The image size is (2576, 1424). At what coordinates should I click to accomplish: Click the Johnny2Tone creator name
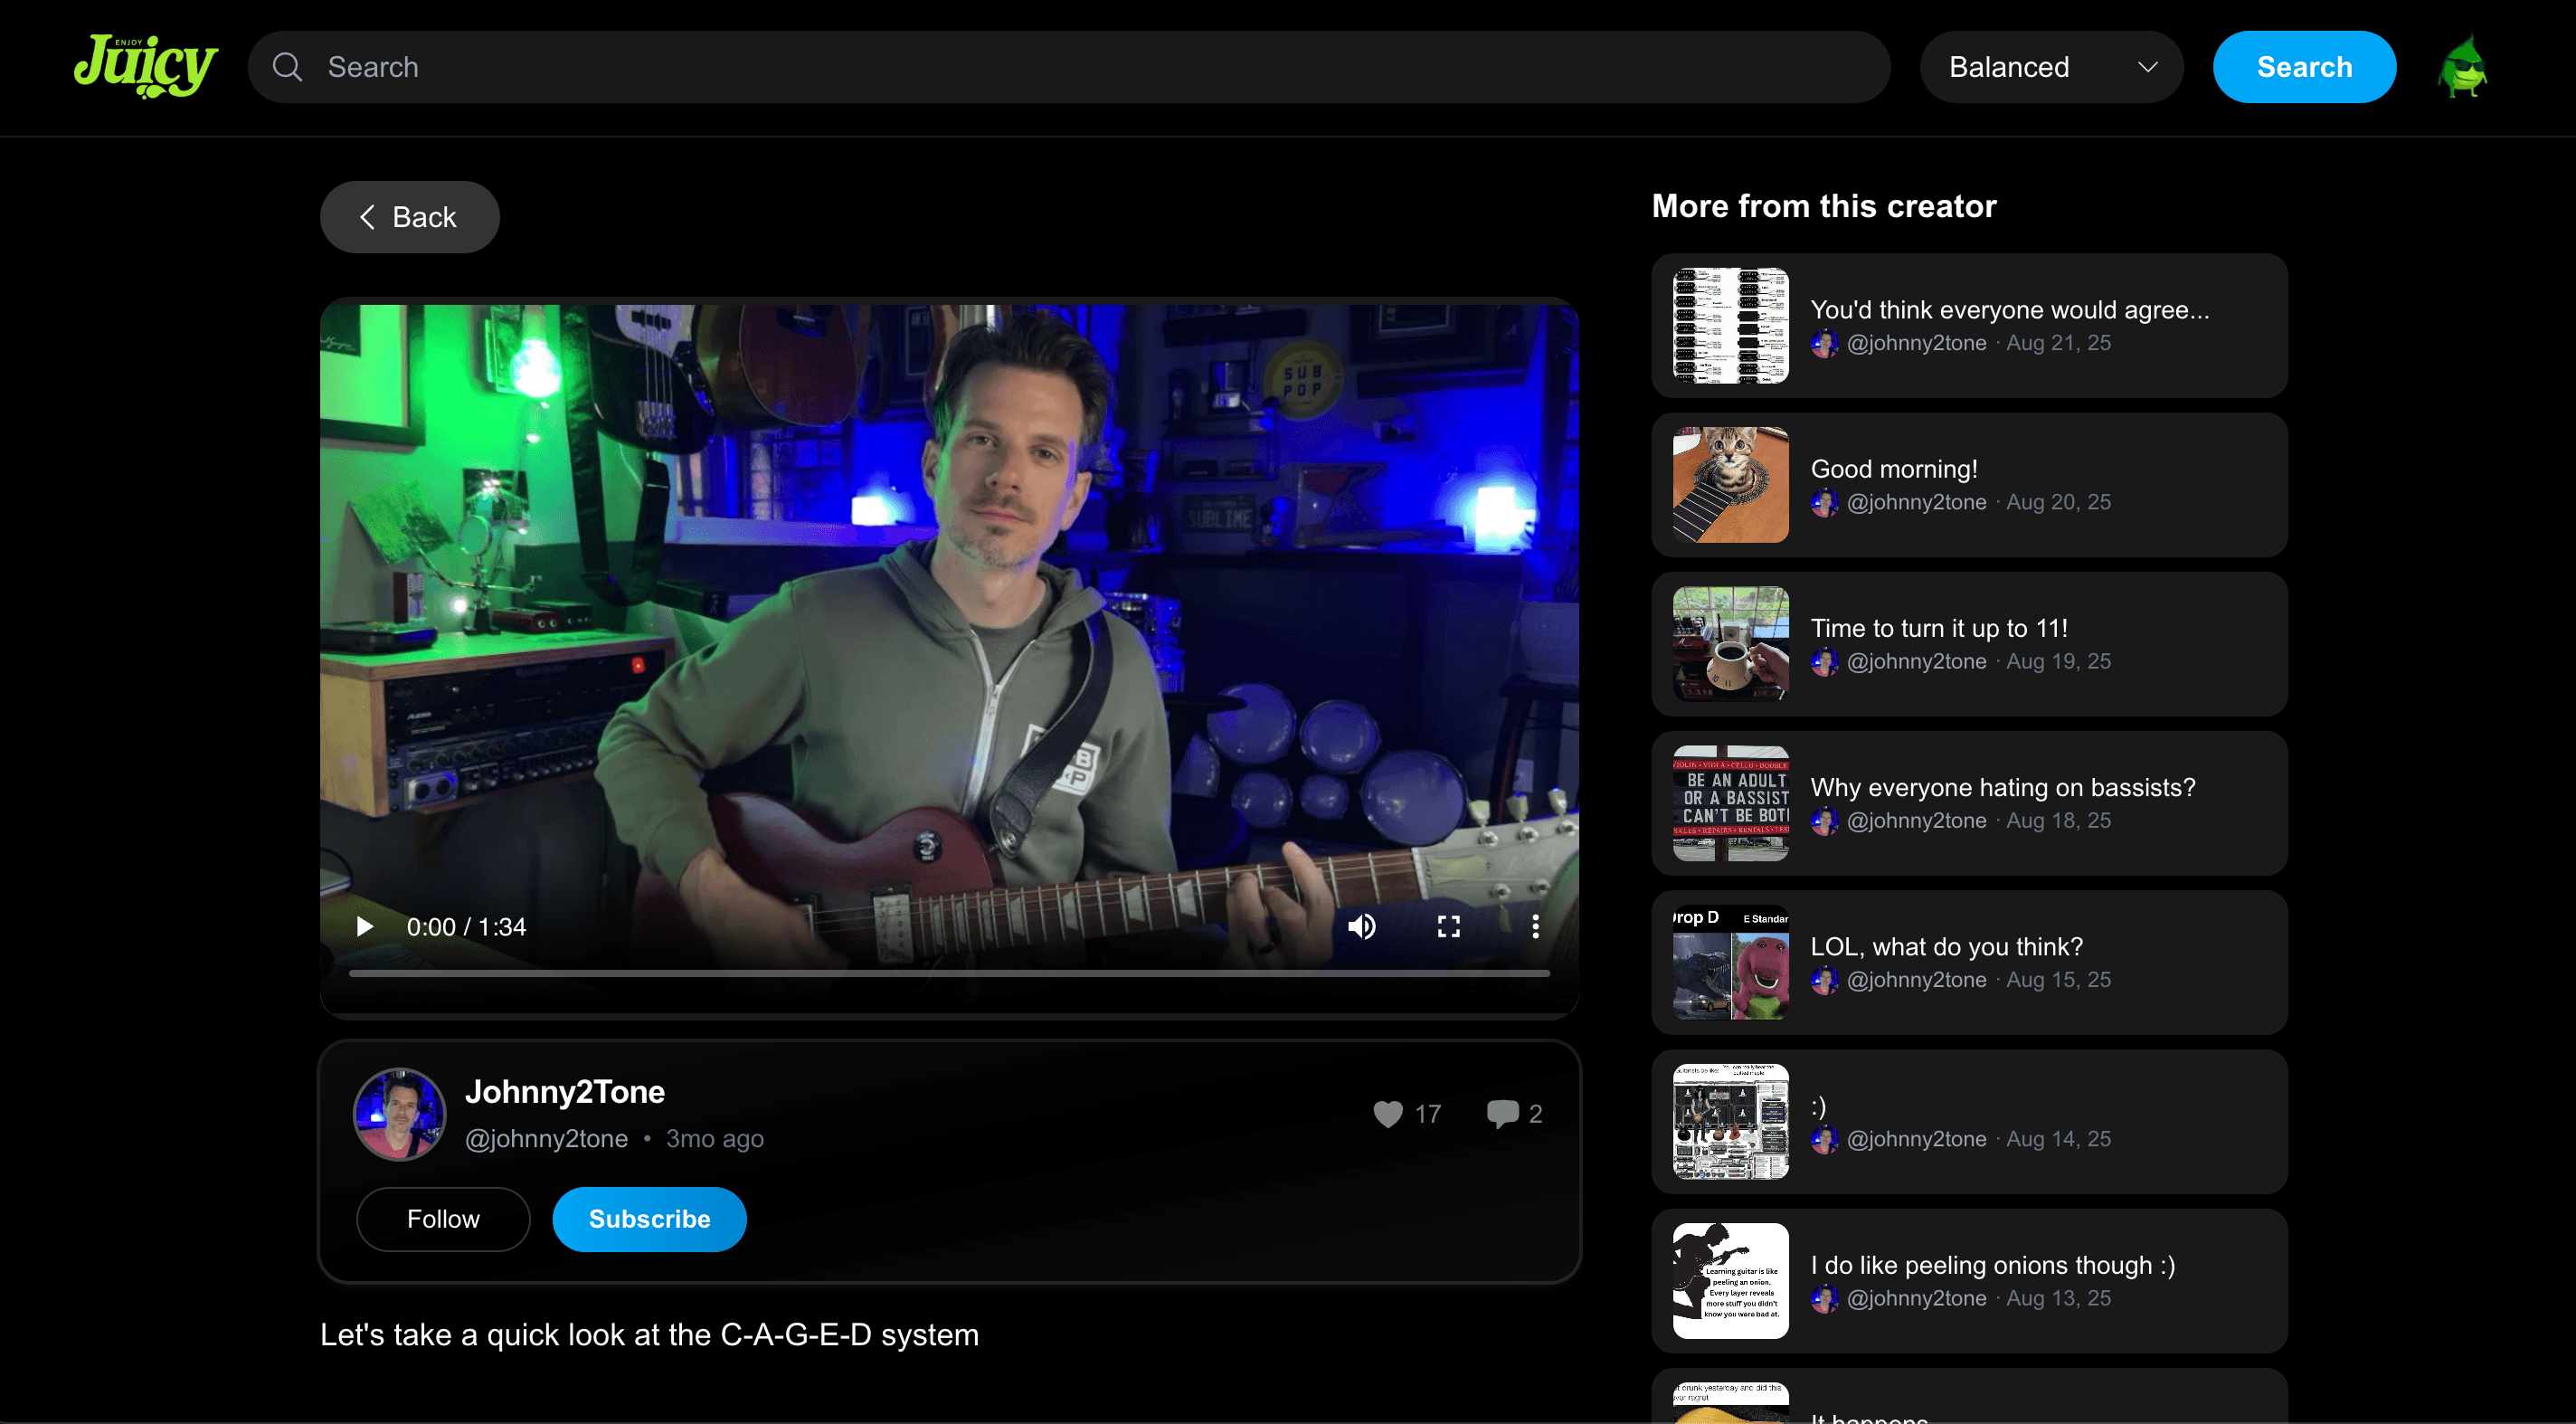[564, 1091]
